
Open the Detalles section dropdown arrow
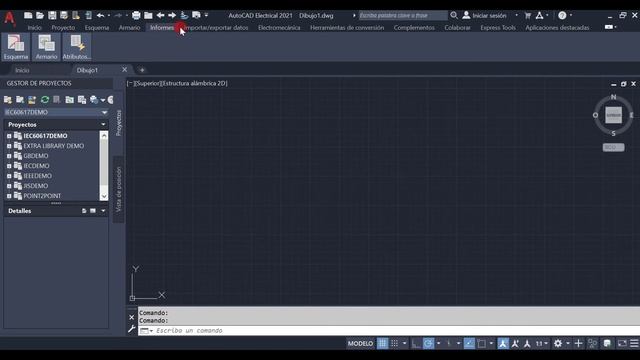pos(103,211)
